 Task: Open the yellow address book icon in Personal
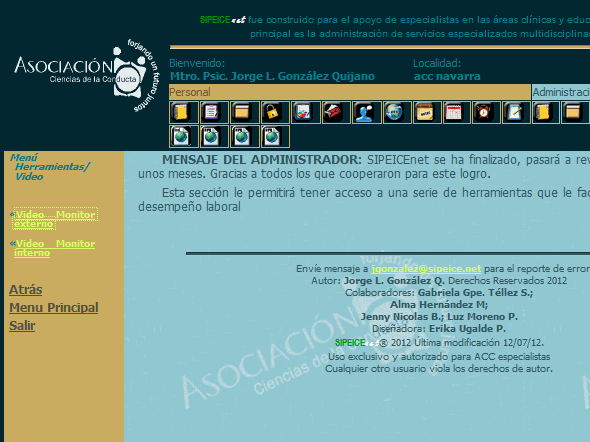click(184, 112)
